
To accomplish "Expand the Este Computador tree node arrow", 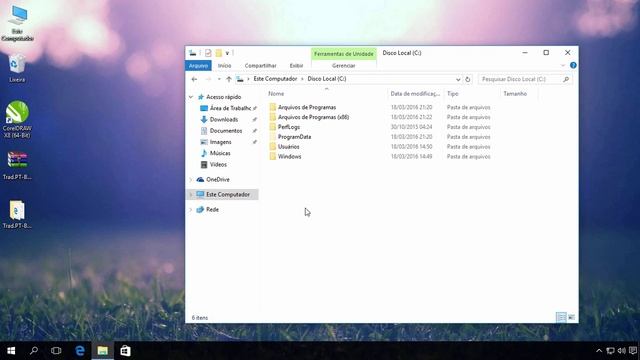I will 191,195.
